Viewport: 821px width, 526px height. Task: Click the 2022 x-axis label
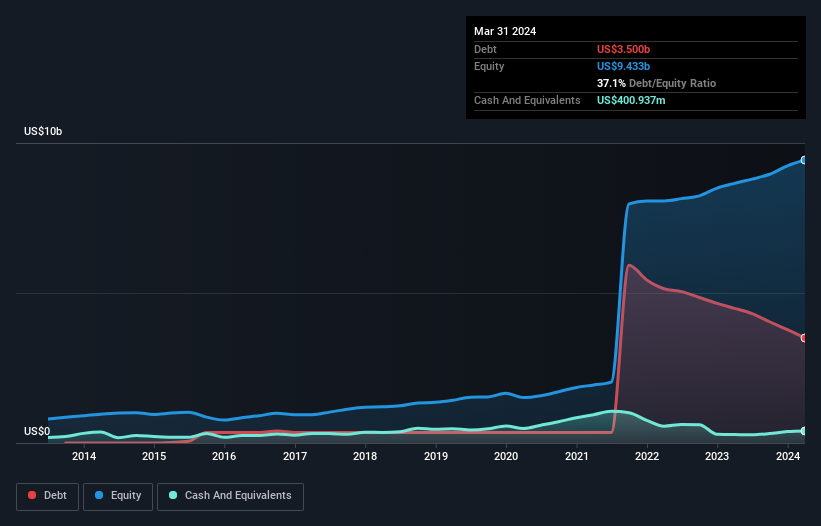coord(647,456)
